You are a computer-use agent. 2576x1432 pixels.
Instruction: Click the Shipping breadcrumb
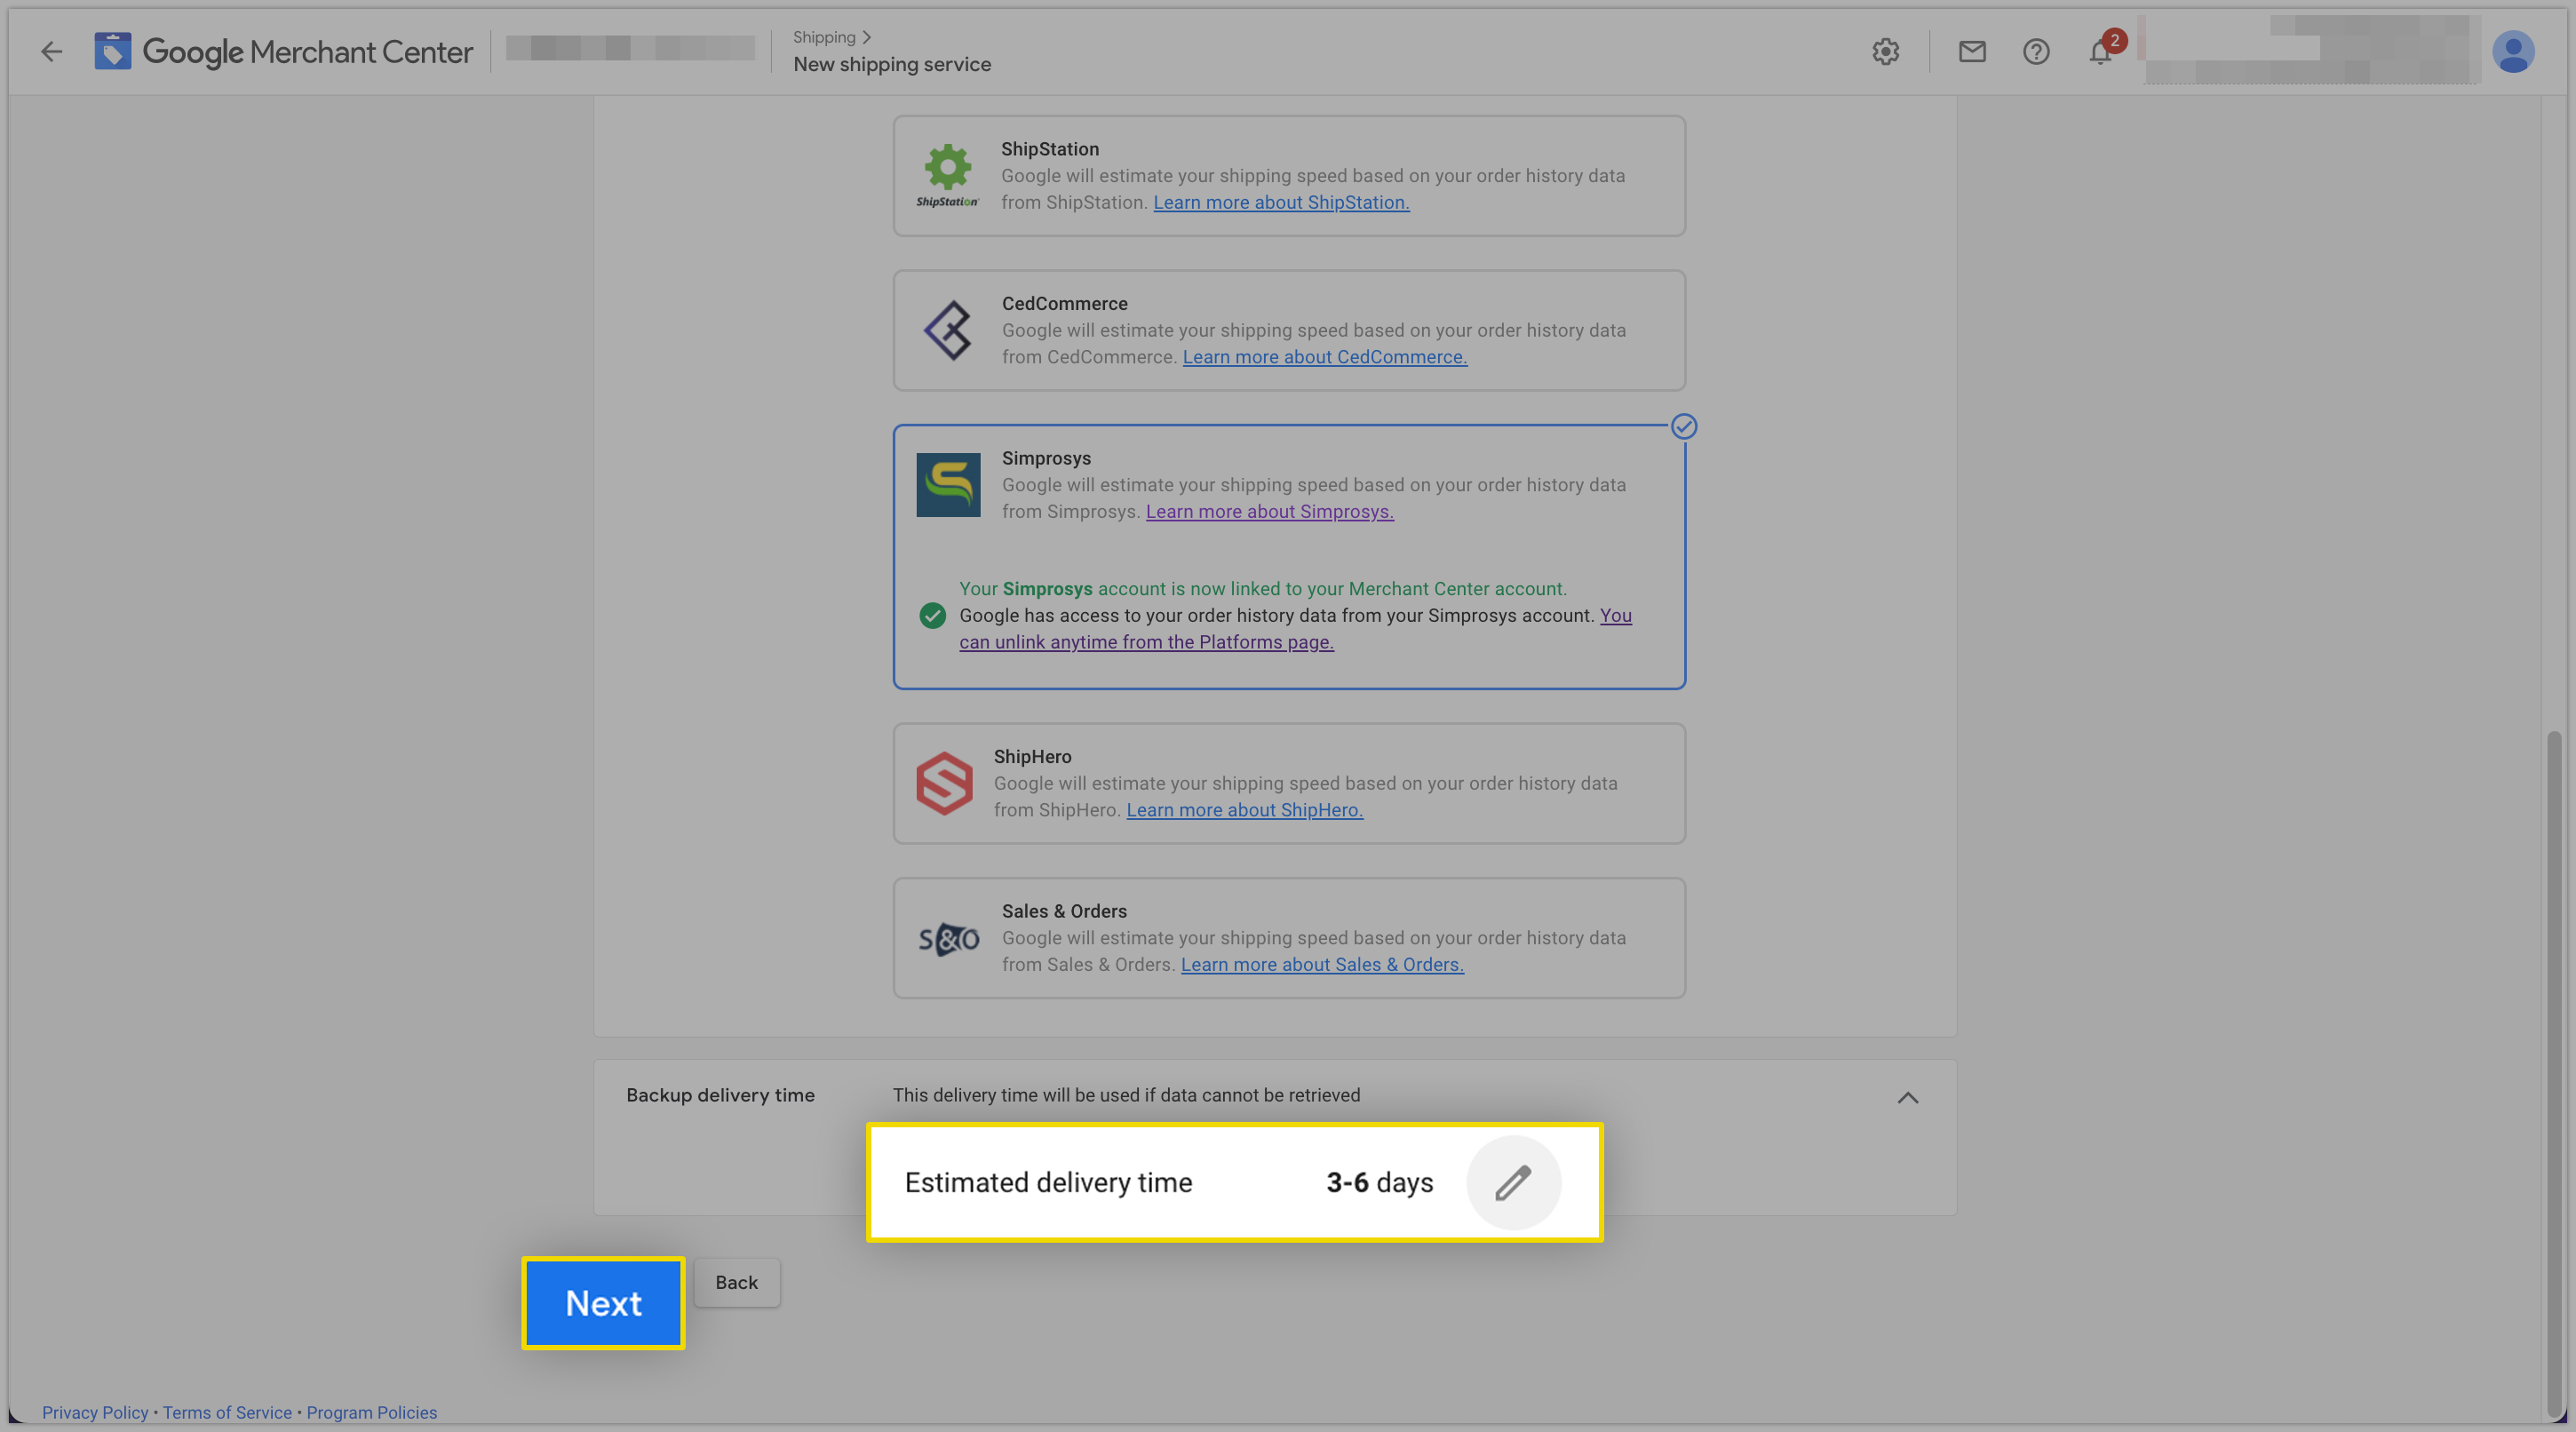pos(823,37)
